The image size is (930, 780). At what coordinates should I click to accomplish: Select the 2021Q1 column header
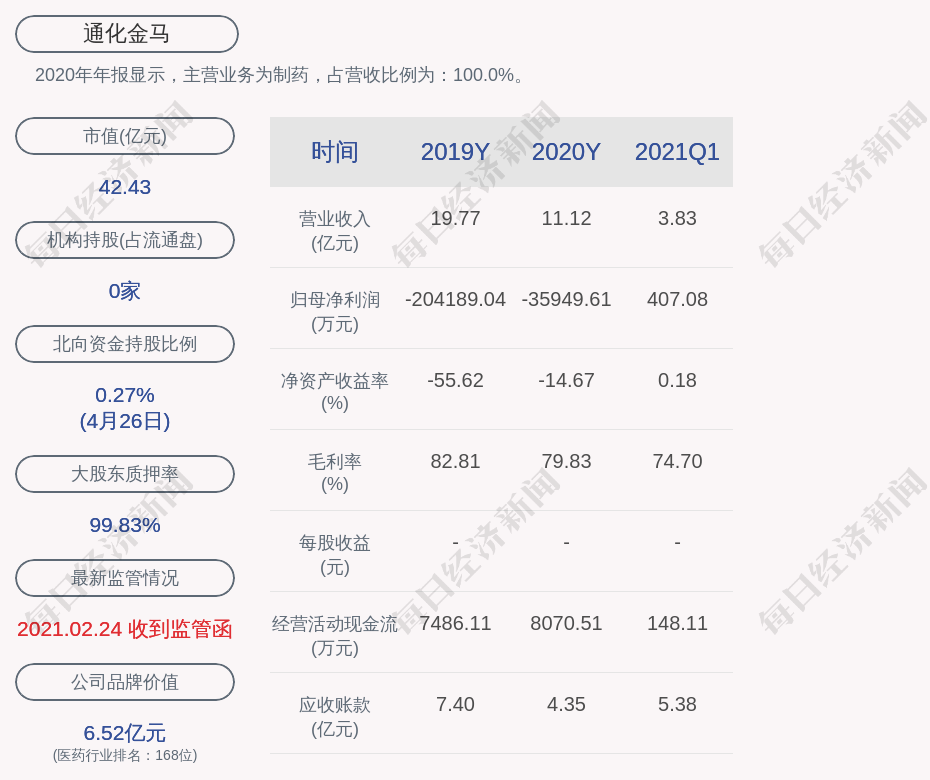point(677,152)
